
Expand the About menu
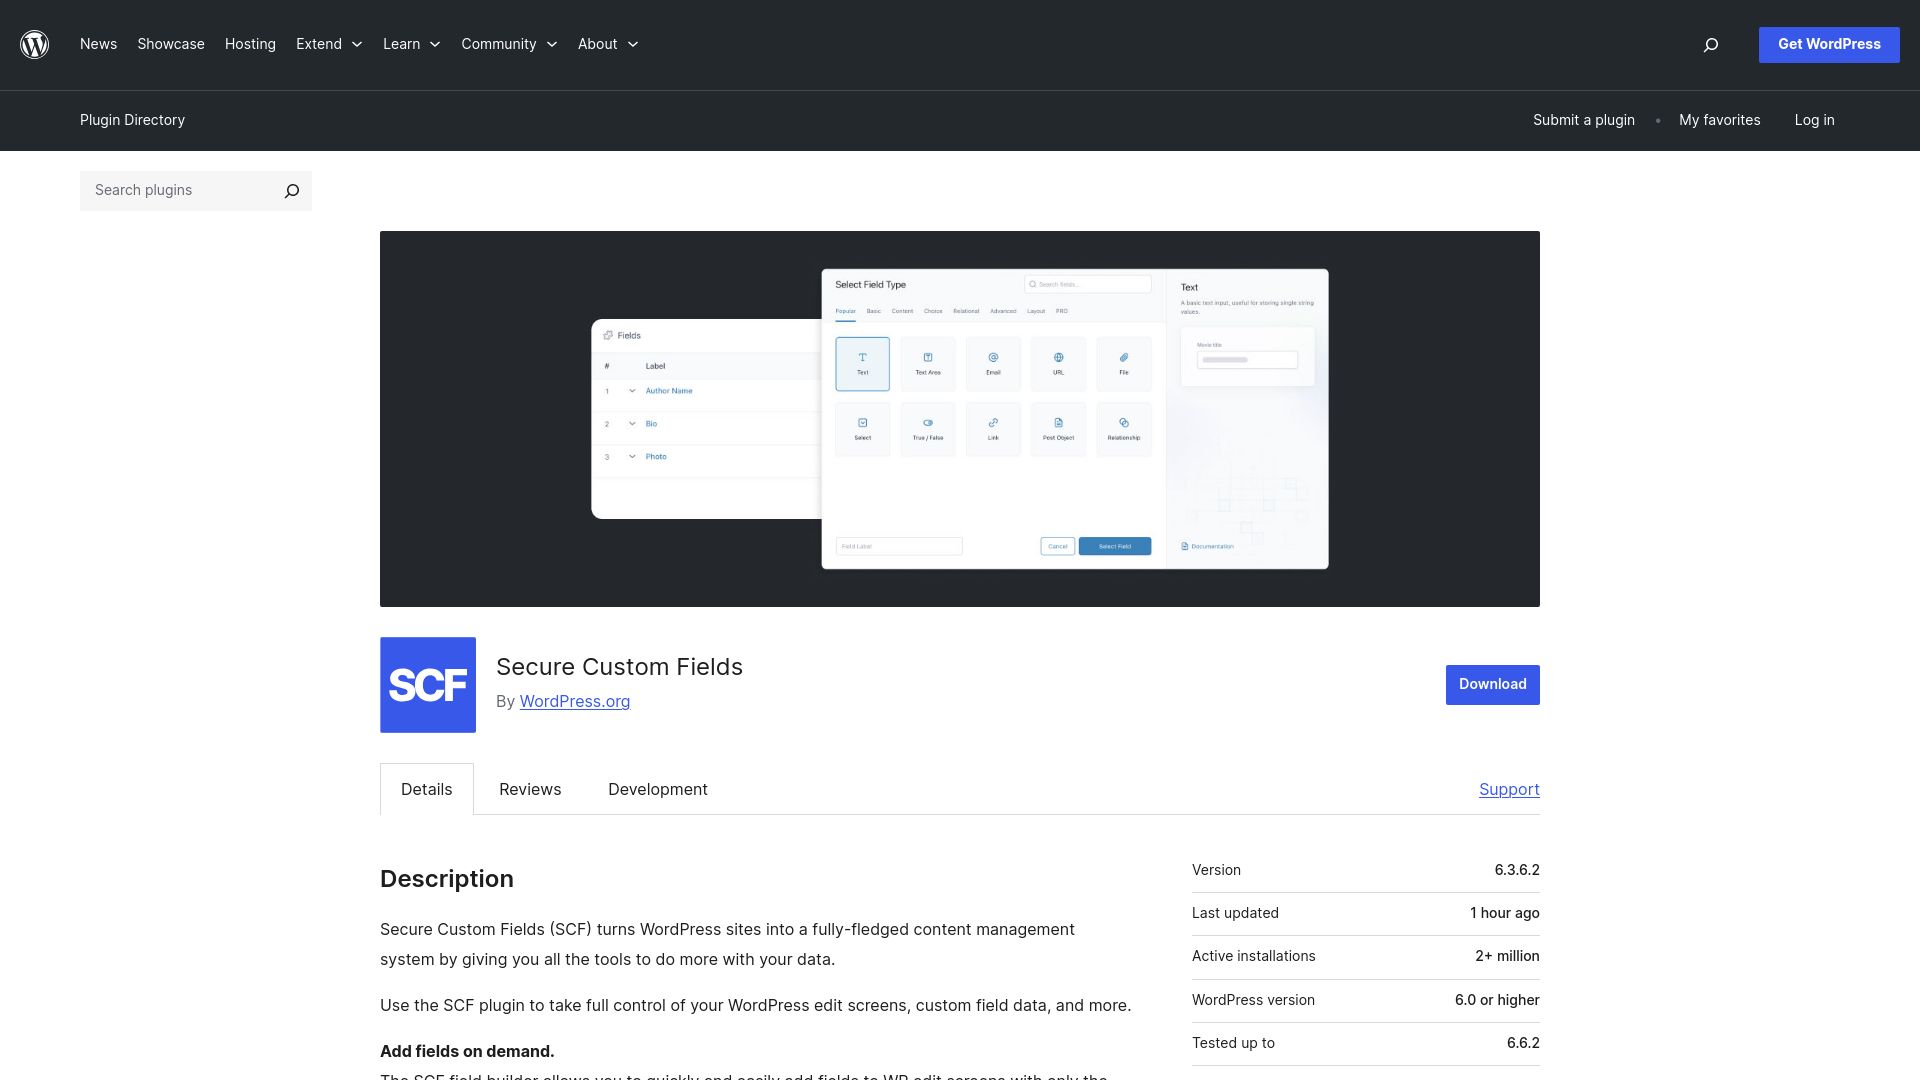point(608,44)
